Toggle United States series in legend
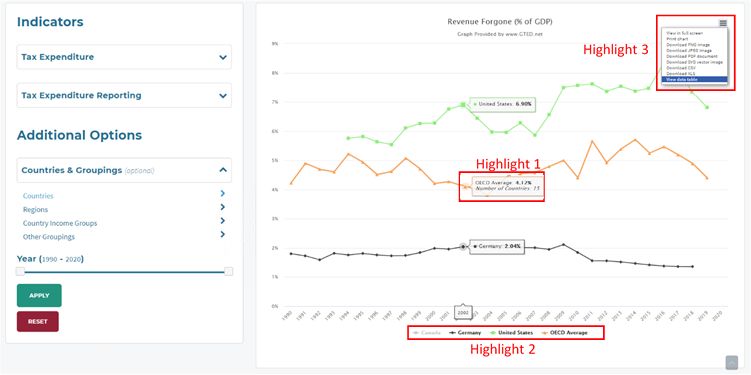Screen dimensions: 751x375 click(511, 332)
